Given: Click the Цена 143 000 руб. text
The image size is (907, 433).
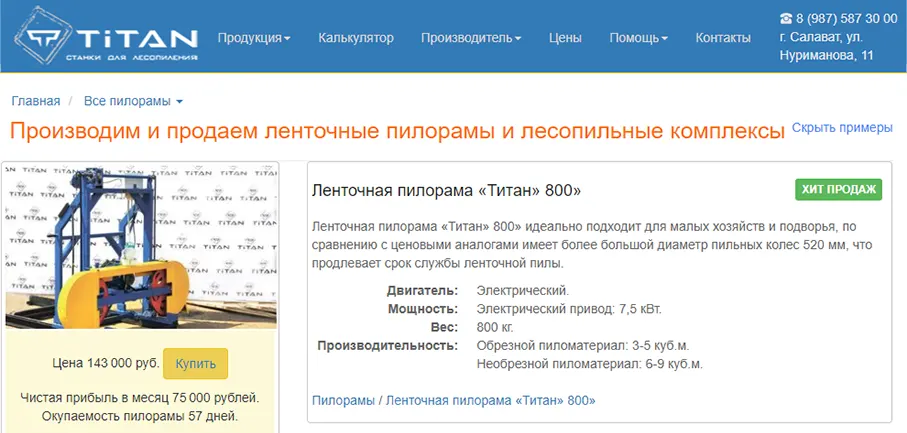Looking at the screenshot, I should (106, 364).
